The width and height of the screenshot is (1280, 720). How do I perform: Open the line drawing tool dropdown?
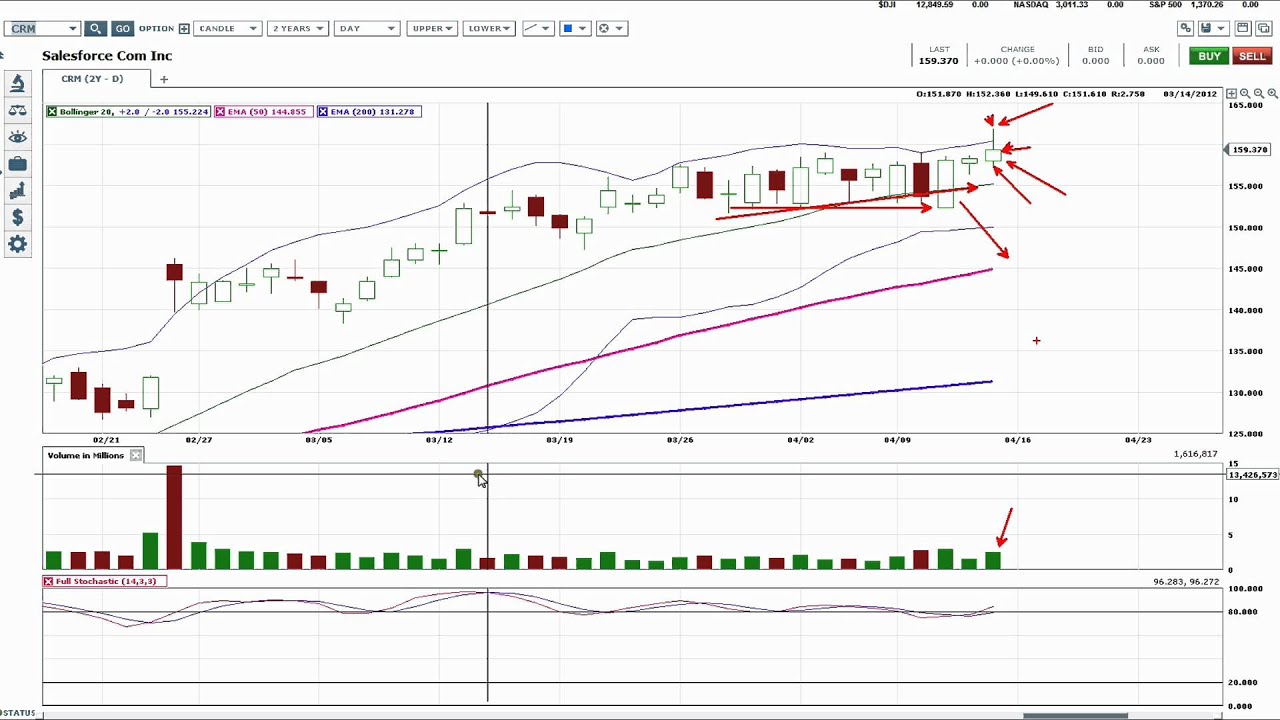536,28
